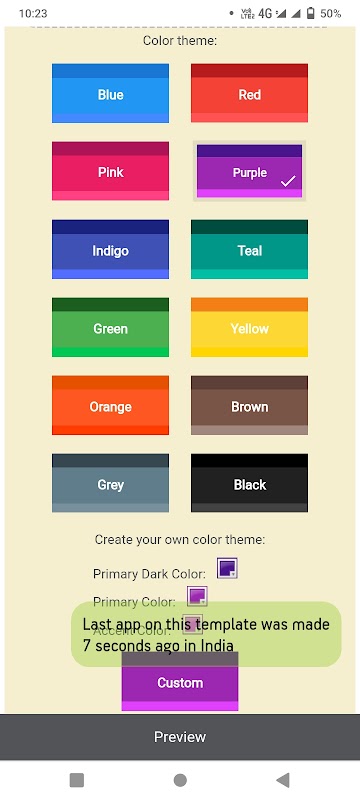Select the Green color theme
Viewport: 360px width, 800px height.
point(110,327)
